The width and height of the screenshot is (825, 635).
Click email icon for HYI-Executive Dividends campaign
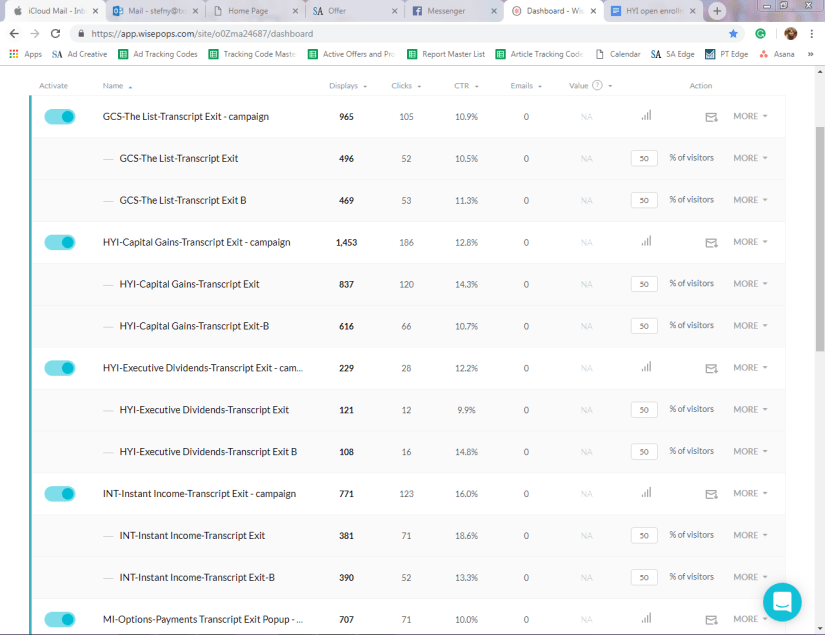pos(711,368)
